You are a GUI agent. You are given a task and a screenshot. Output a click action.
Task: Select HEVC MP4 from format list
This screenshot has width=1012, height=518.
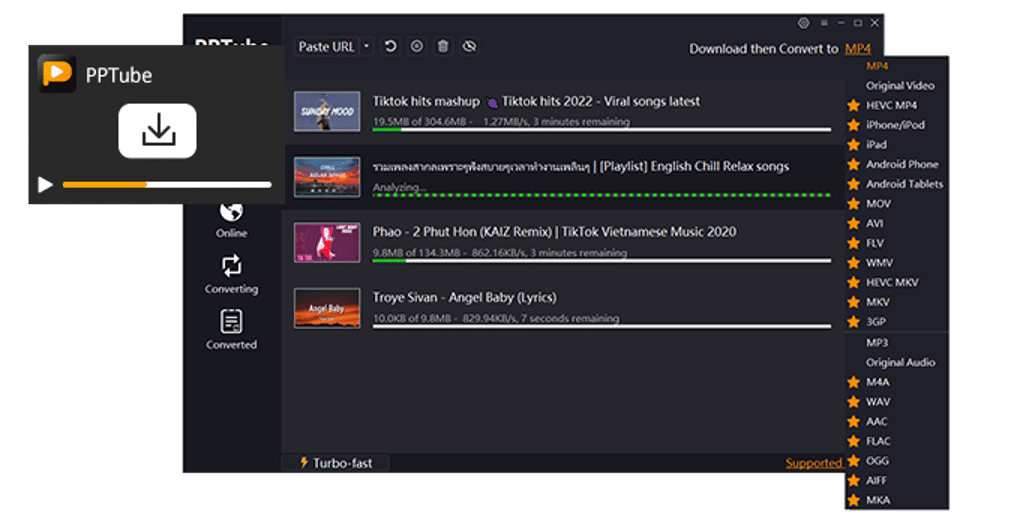point(891,105)
